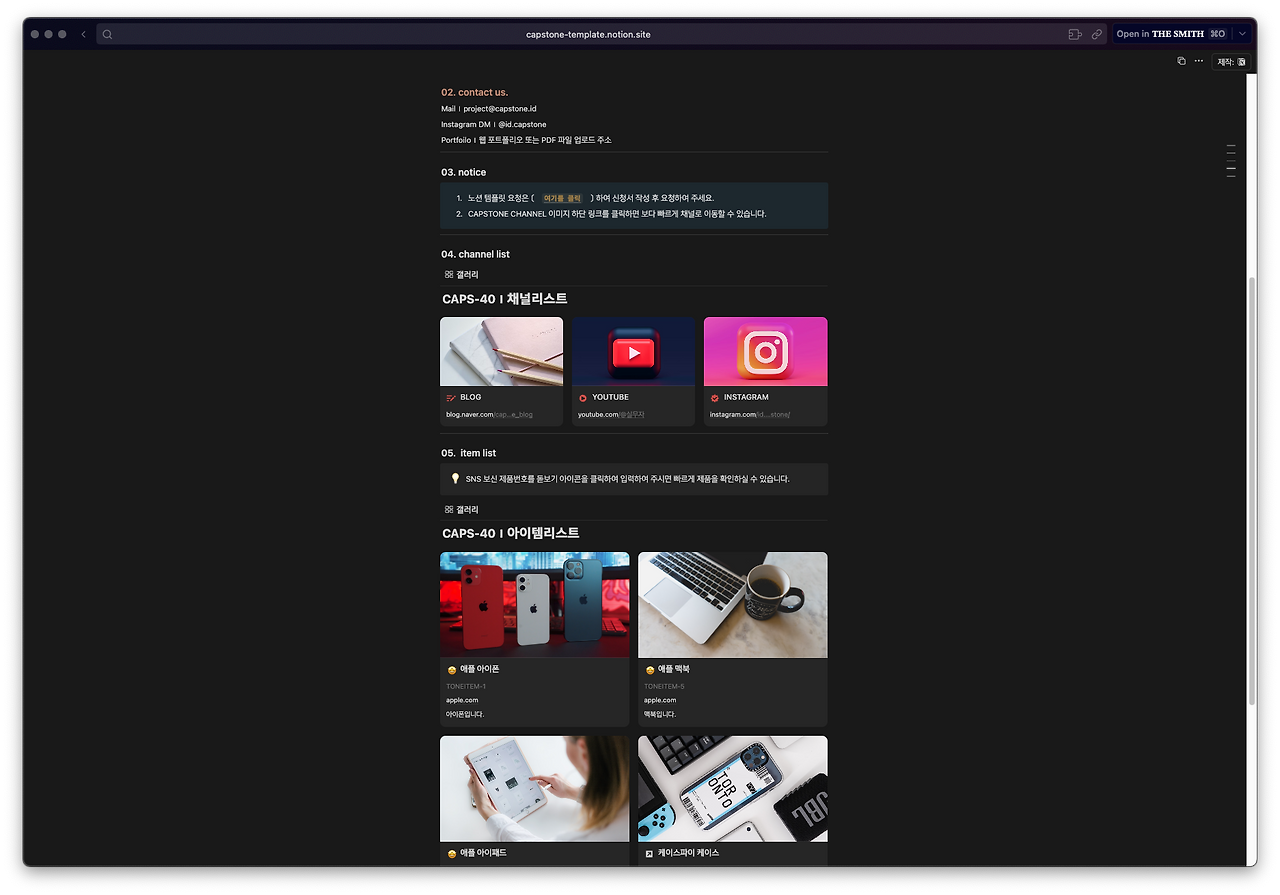This screenshot has width=1280, height=895.
Task: Click the lightbulb icon in the item list callout
Action: (x=455, y=479)
